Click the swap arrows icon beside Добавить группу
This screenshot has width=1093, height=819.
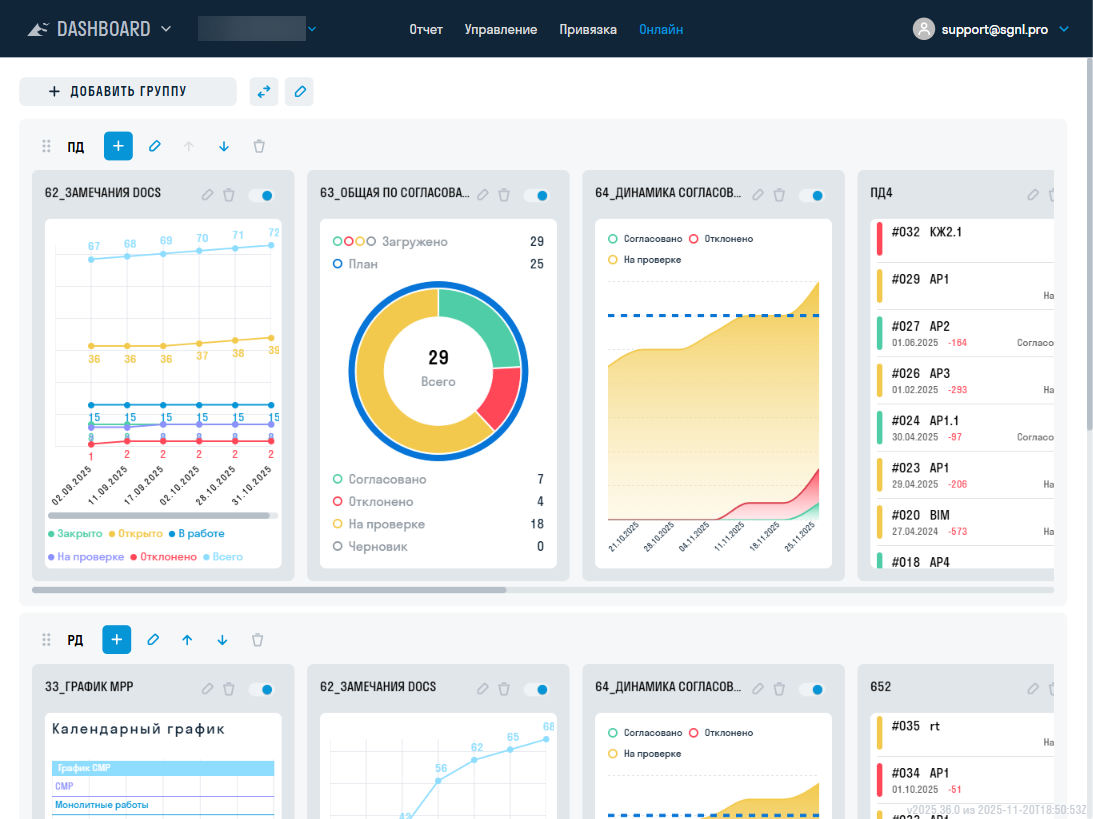pos(264,92)
